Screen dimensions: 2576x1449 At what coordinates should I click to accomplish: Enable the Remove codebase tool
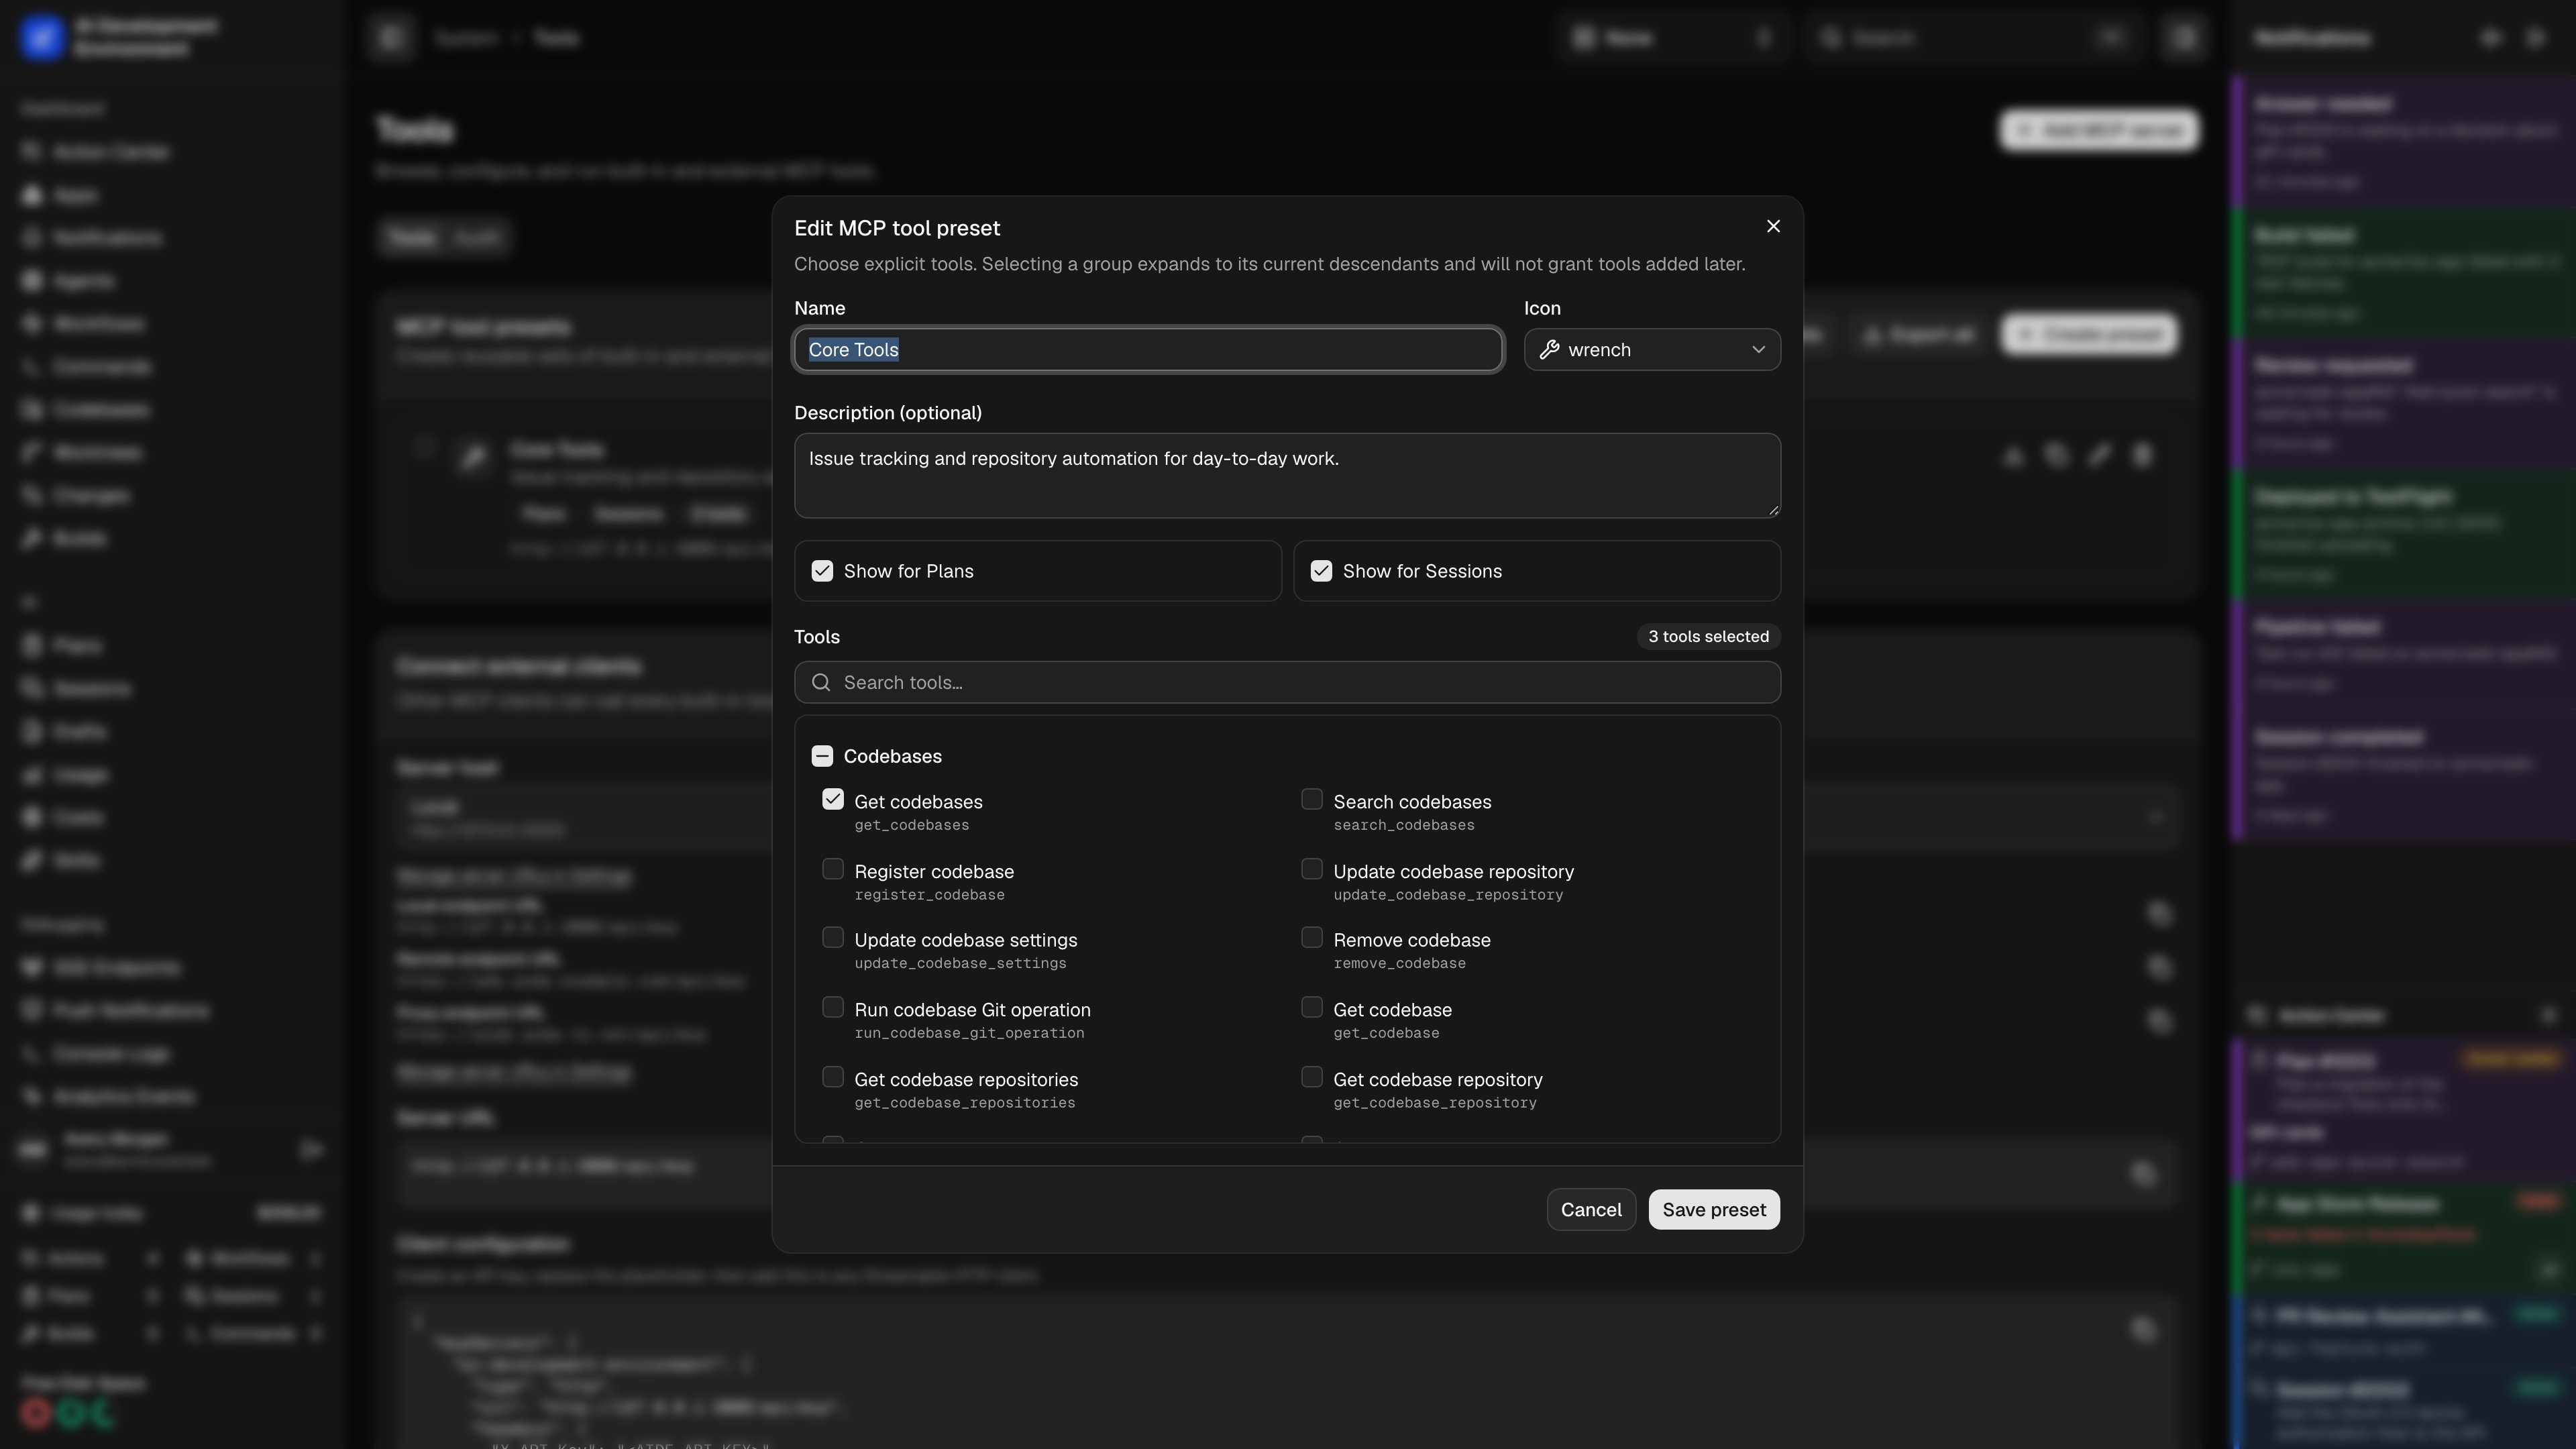[x=1312, y=938]
